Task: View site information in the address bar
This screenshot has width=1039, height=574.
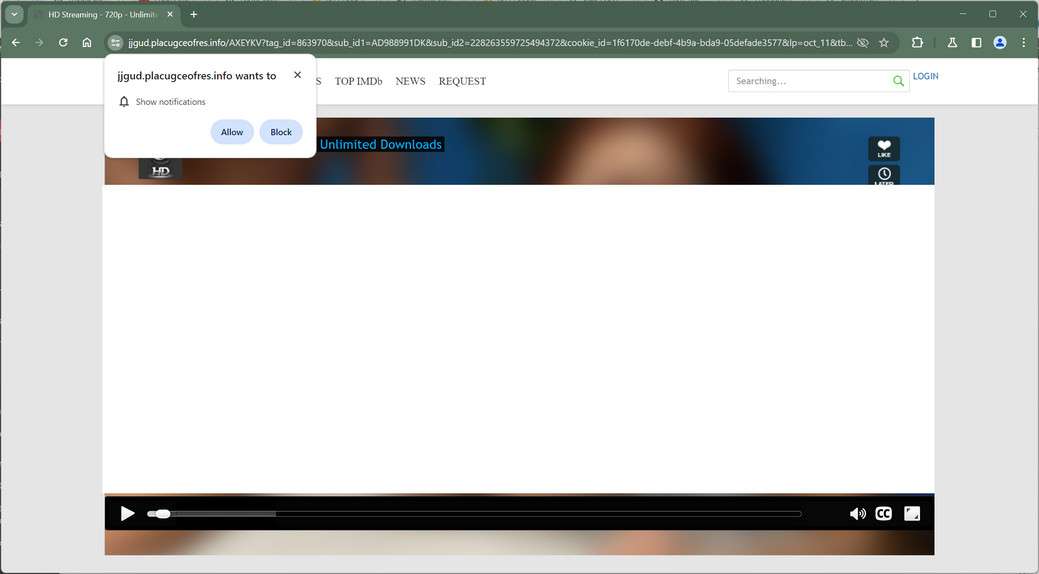Action: (x=115, y=42)
